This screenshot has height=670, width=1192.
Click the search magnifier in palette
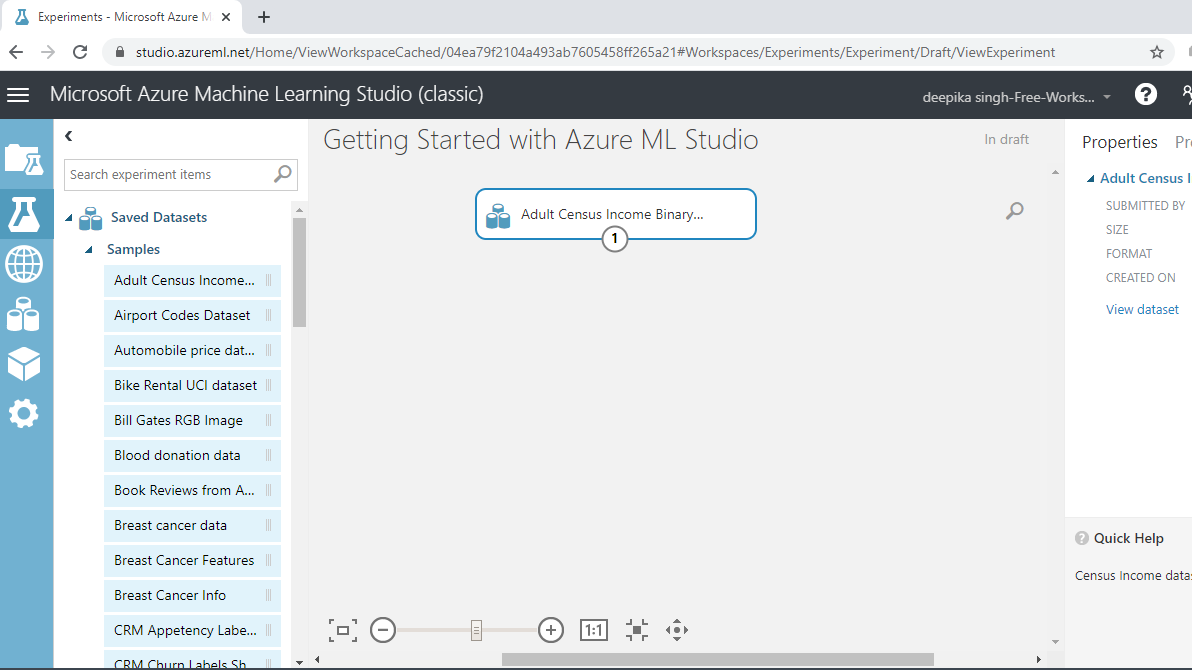pos(283,174)
